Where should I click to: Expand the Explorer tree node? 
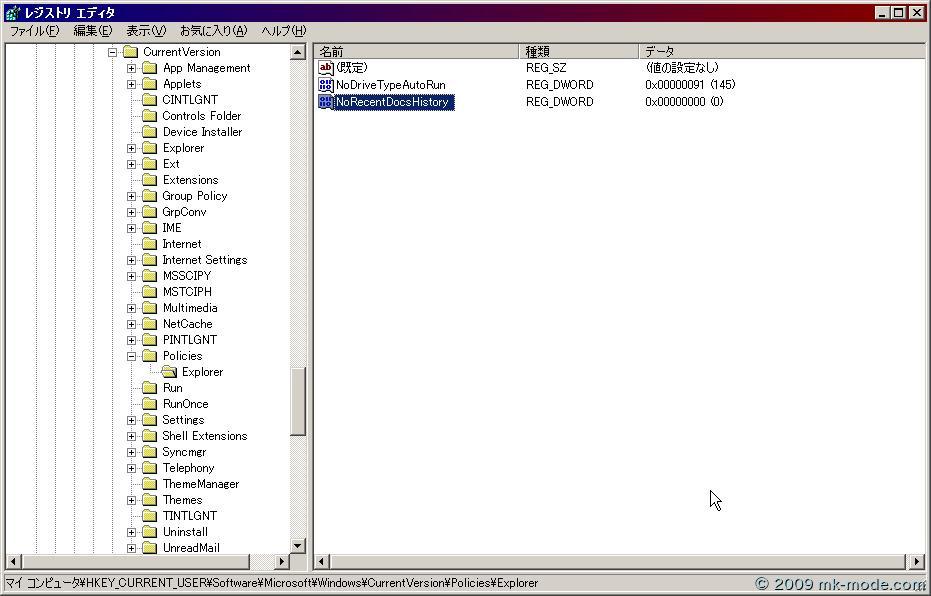tap(131, 147)
